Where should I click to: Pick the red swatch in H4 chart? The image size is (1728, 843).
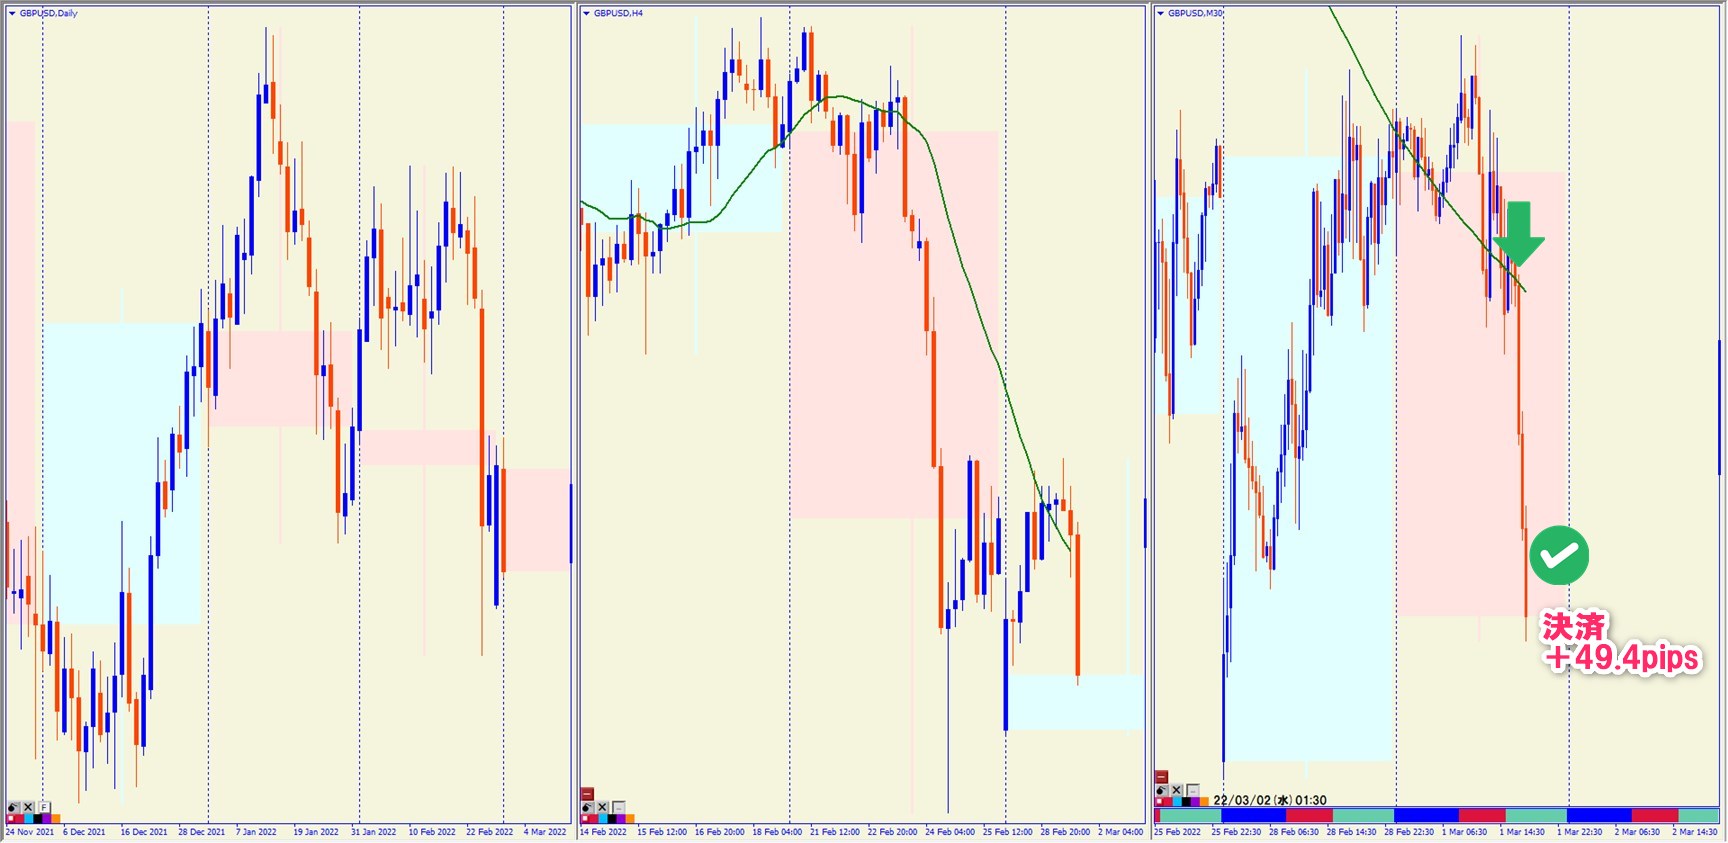[x=594, y=819]
